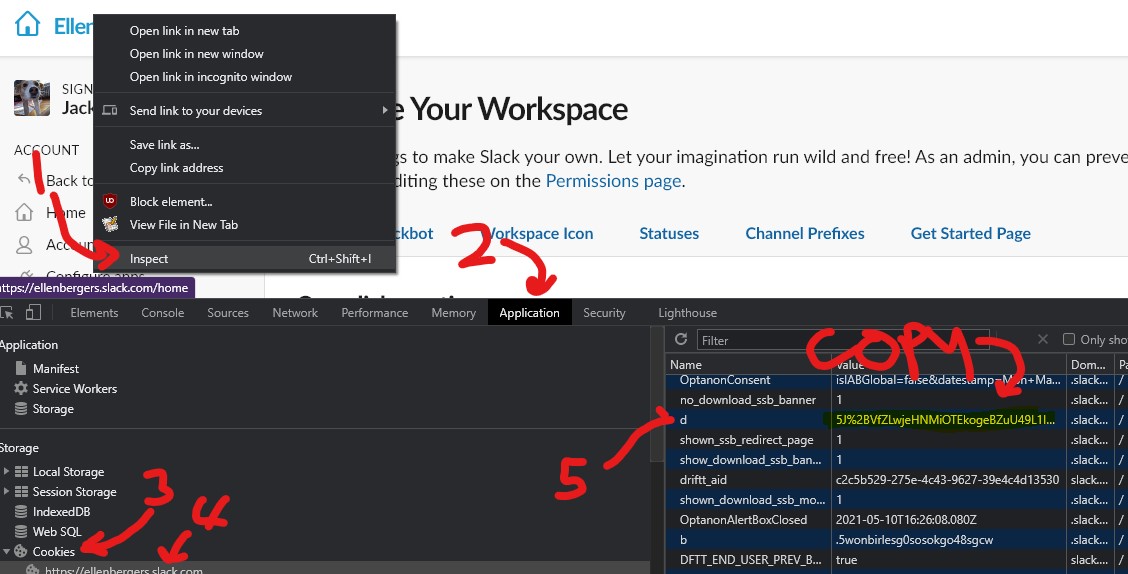
Task: Open the Send link to your devices submenu arrow
Action: (x=385, y=110)
